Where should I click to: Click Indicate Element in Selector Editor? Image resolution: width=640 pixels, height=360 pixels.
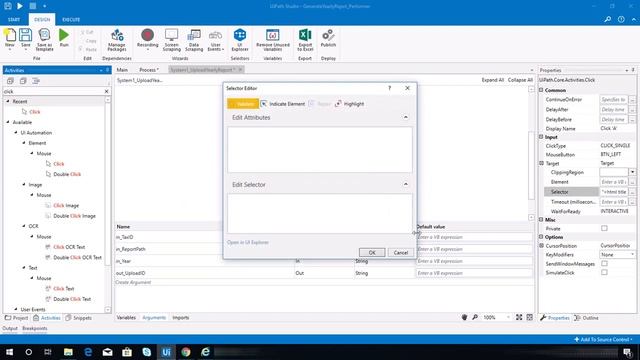(283, 104)
